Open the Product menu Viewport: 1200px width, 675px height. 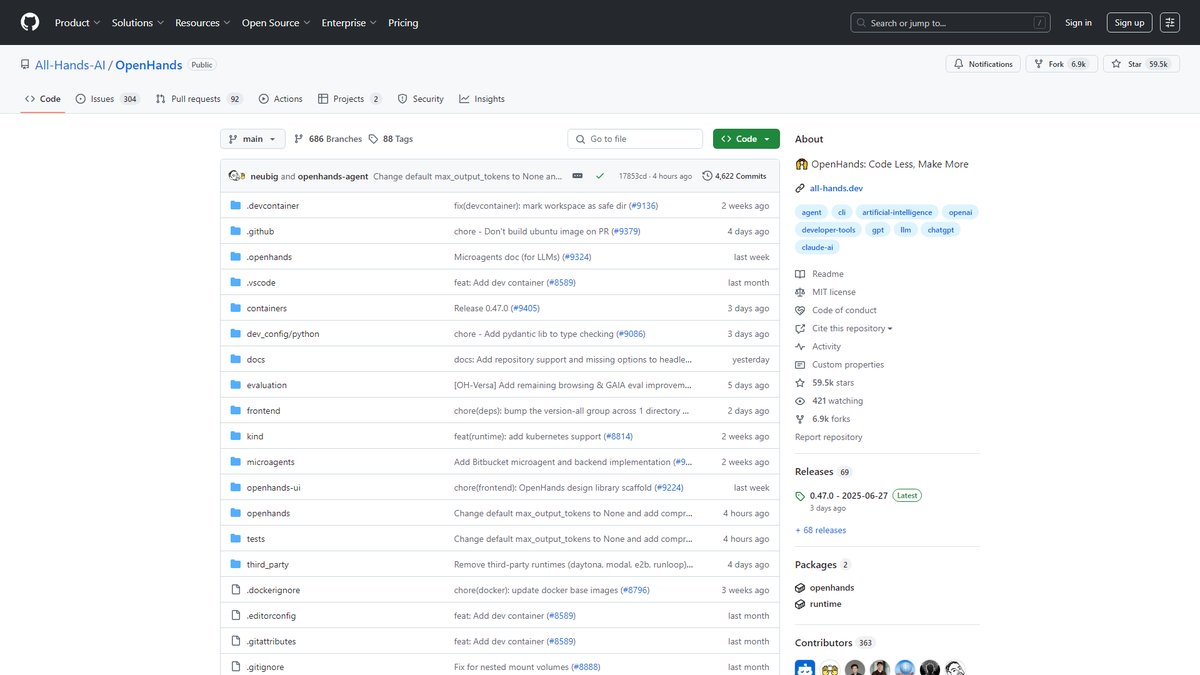click(77, 22)
